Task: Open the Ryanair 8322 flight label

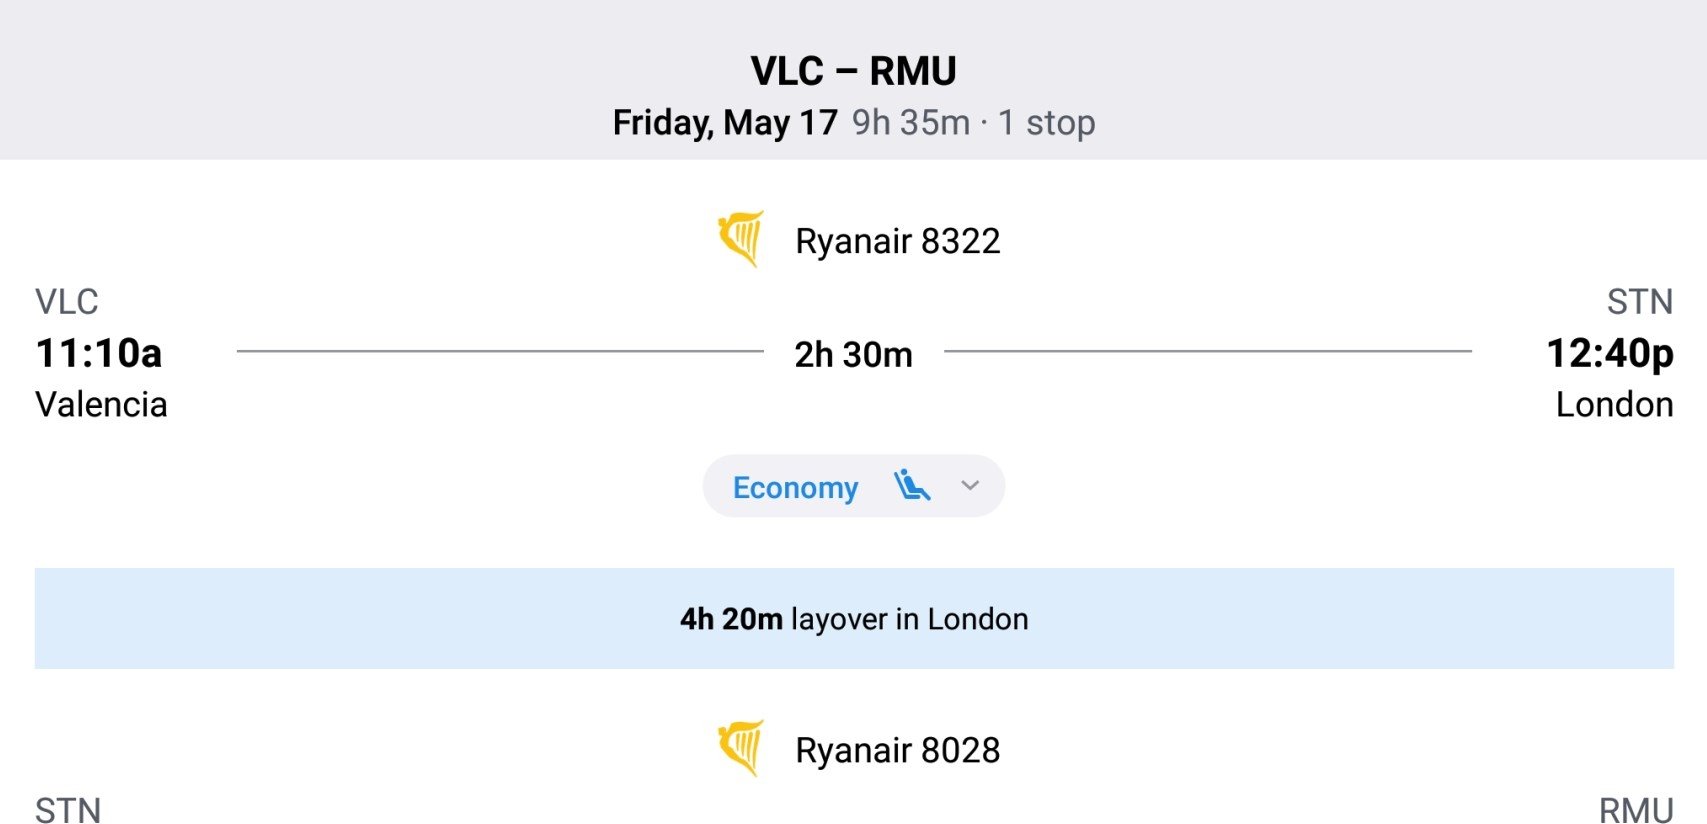Action: (x=898, y=241)
